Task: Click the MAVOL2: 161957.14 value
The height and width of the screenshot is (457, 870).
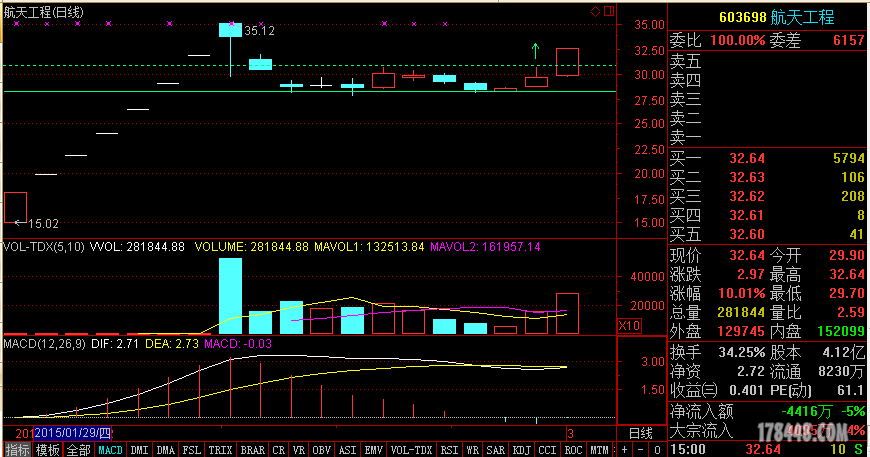Action: 485,247
